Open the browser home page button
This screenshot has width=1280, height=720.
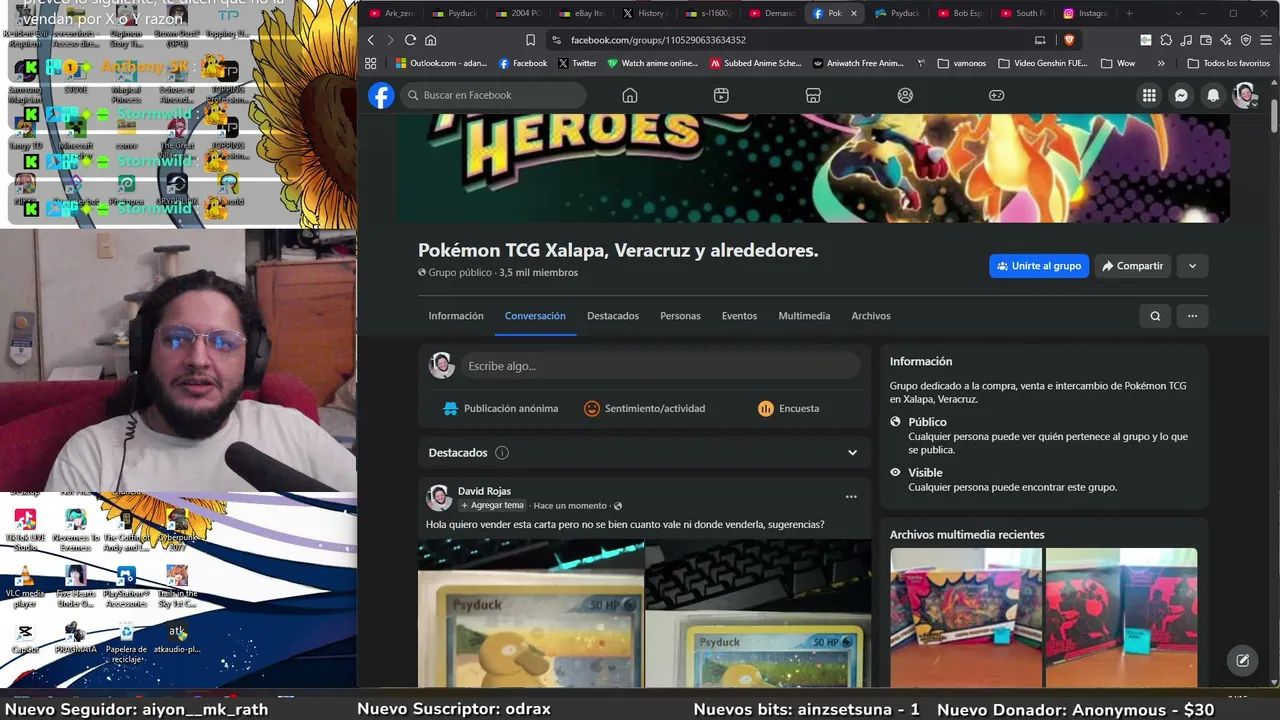[x=431, y=40]
